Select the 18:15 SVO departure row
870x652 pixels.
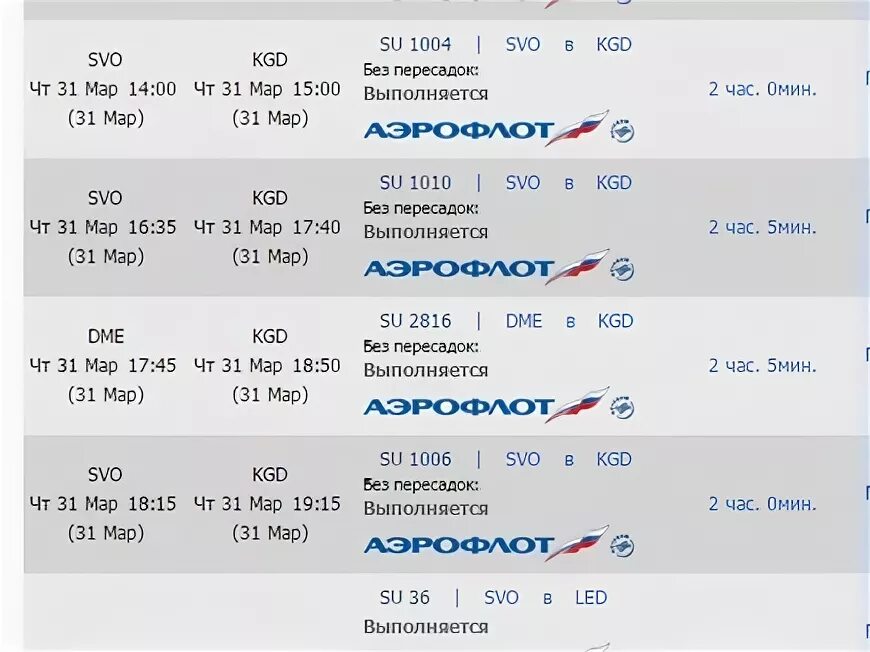(x=444, y=504)
